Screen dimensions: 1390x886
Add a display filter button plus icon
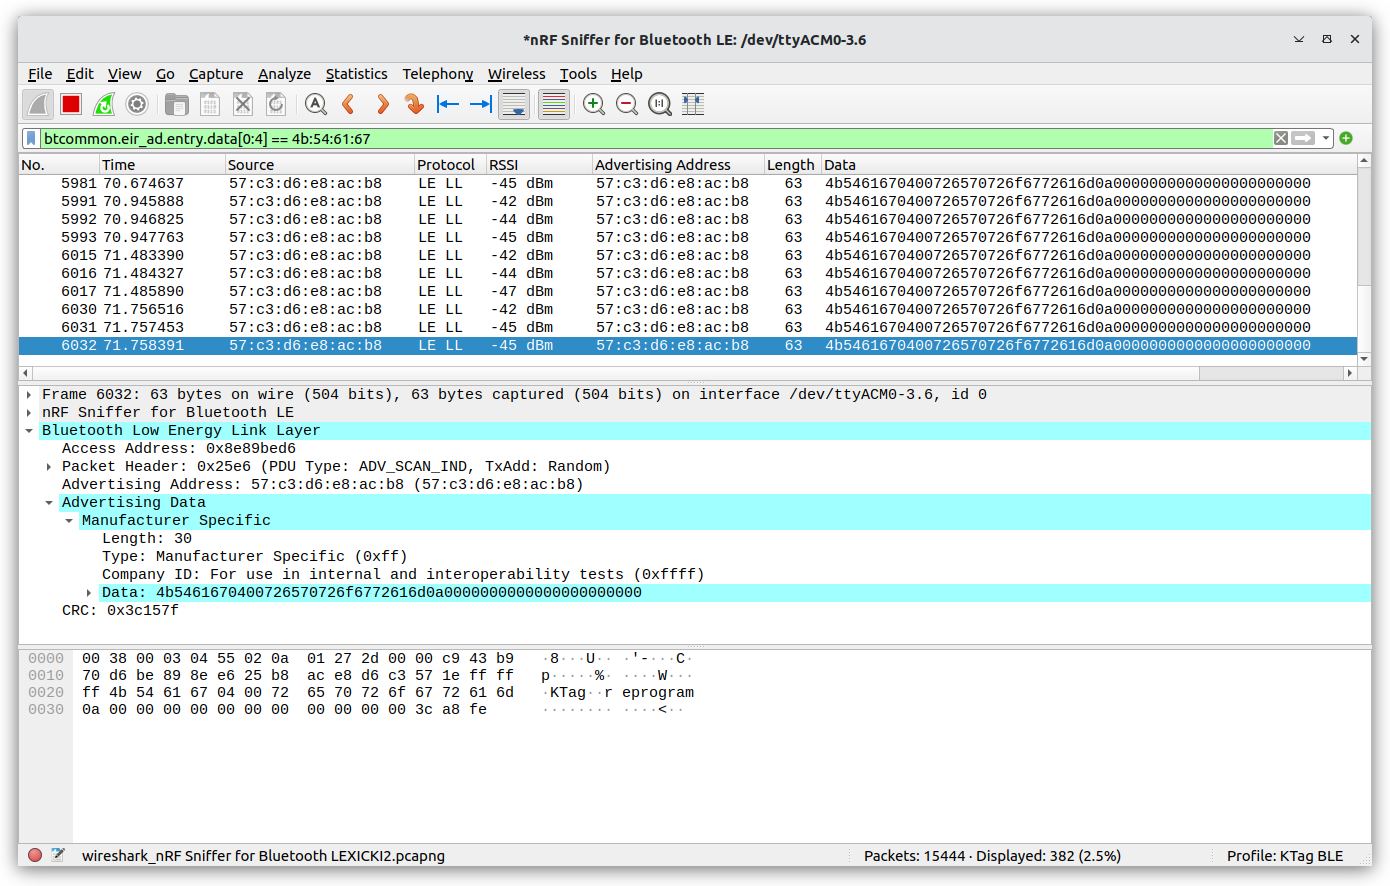point(1346,138)
